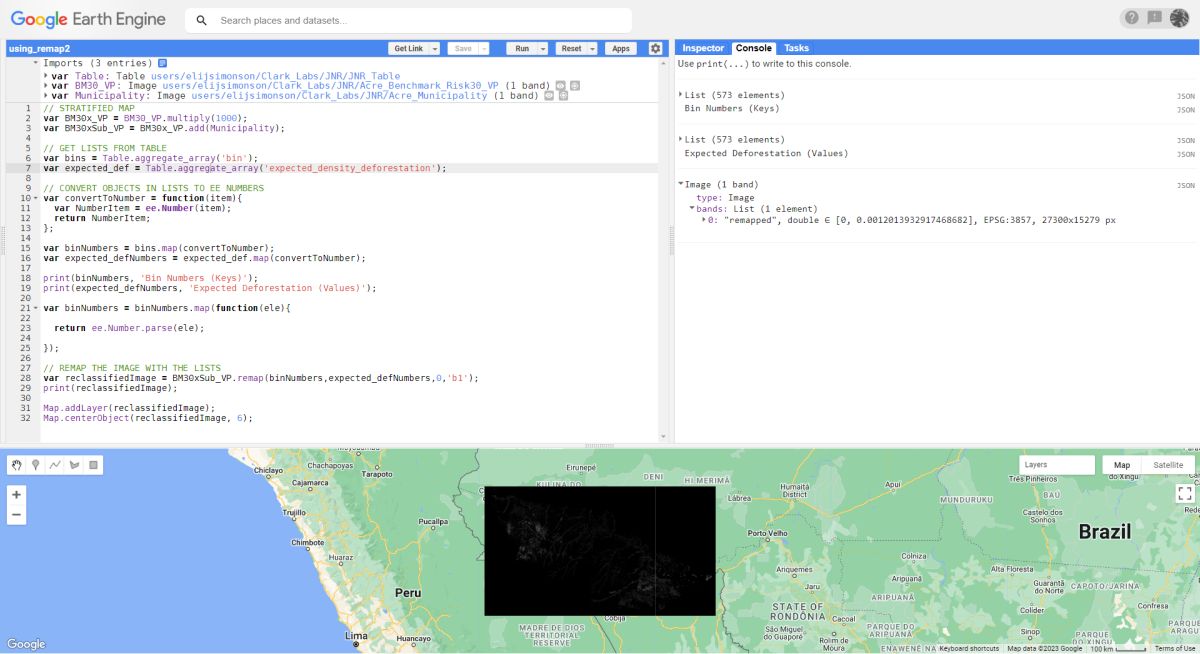Zoom out the map with minus
The width and height of the screenshot is (1200, 654).
[16, 515]
